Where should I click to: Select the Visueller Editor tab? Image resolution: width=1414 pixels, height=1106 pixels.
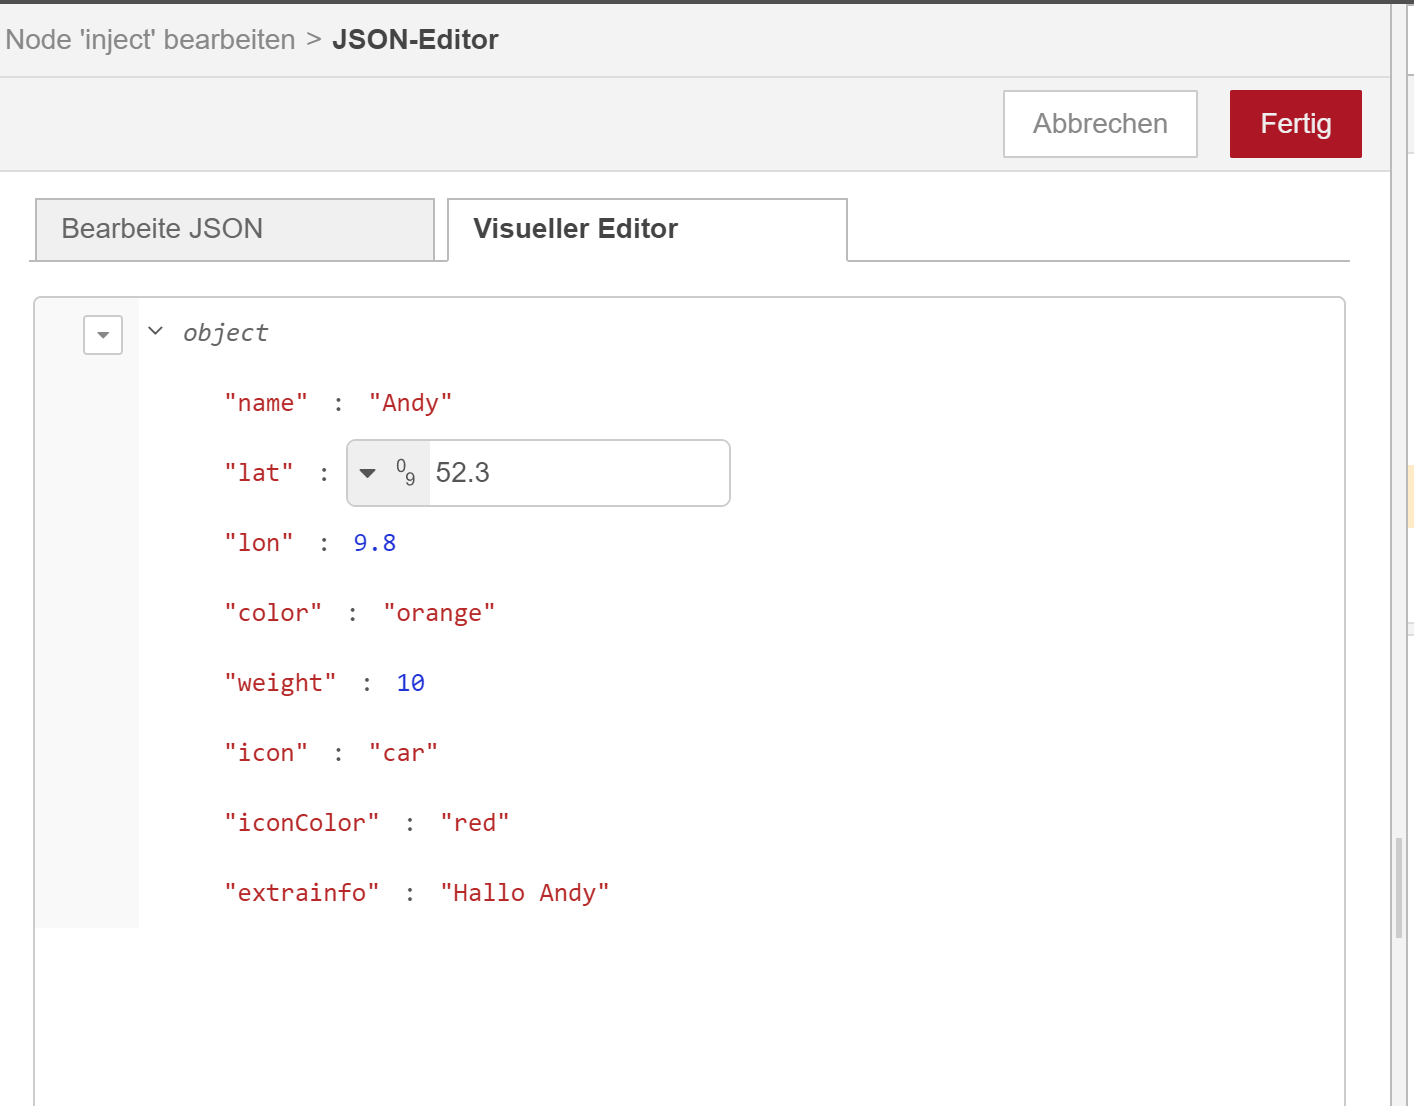(647, 229)
